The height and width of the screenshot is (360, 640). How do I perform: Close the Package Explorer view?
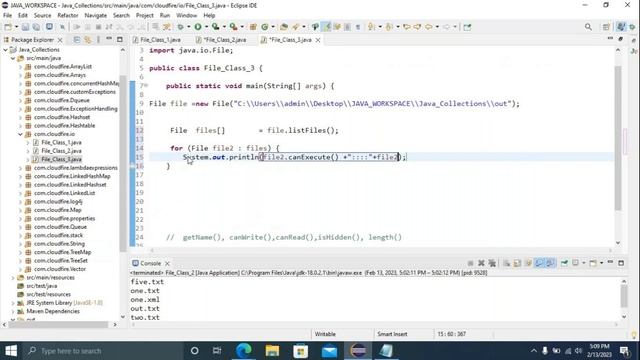point(60,40)
